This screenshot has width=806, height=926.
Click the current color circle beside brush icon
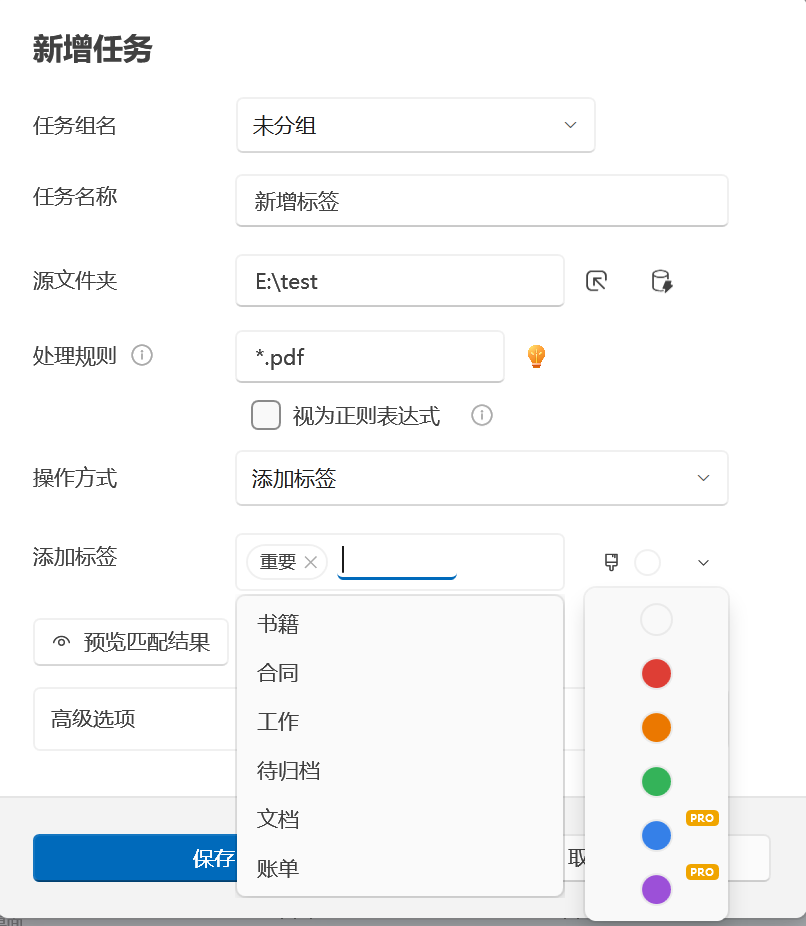pos(647,562)
